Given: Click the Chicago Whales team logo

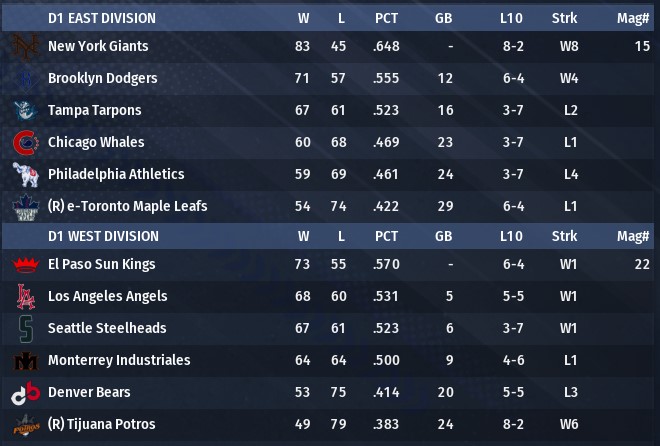Looking at the screenshot, I should click(24, 142).
